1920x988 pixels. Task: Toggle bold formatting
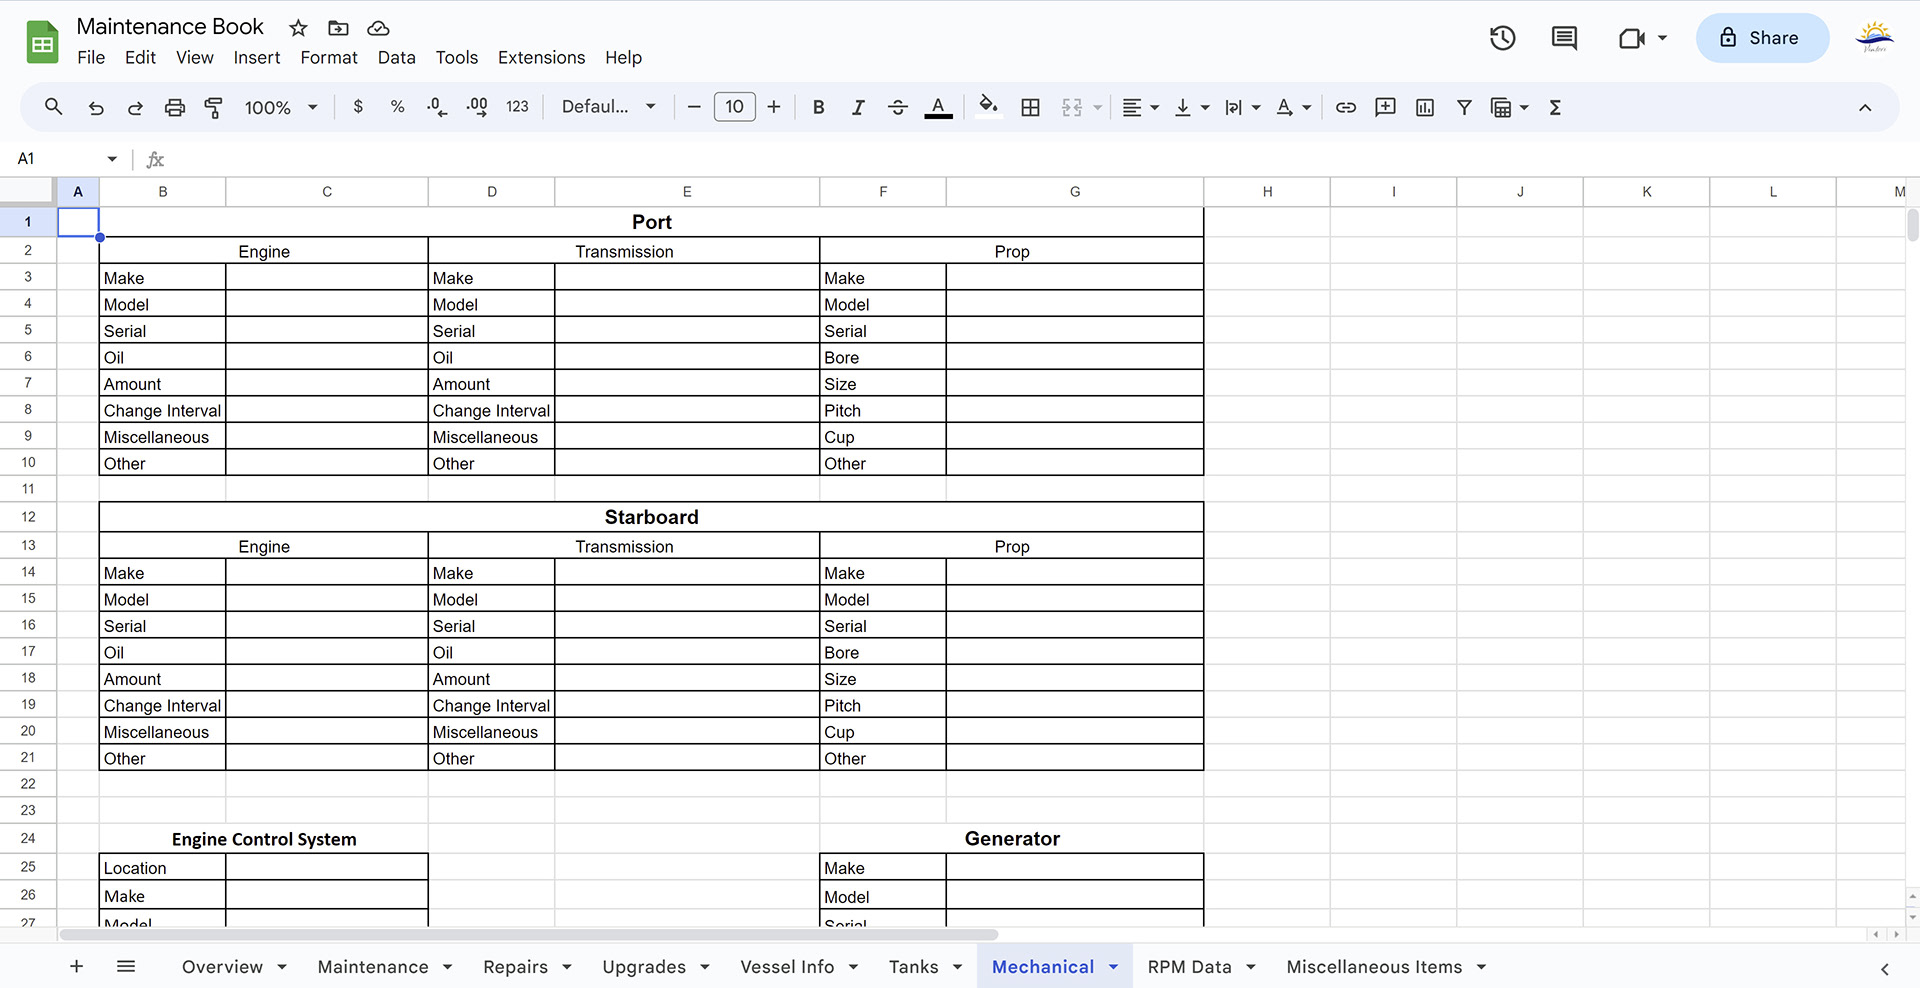(x=819, y=107)
